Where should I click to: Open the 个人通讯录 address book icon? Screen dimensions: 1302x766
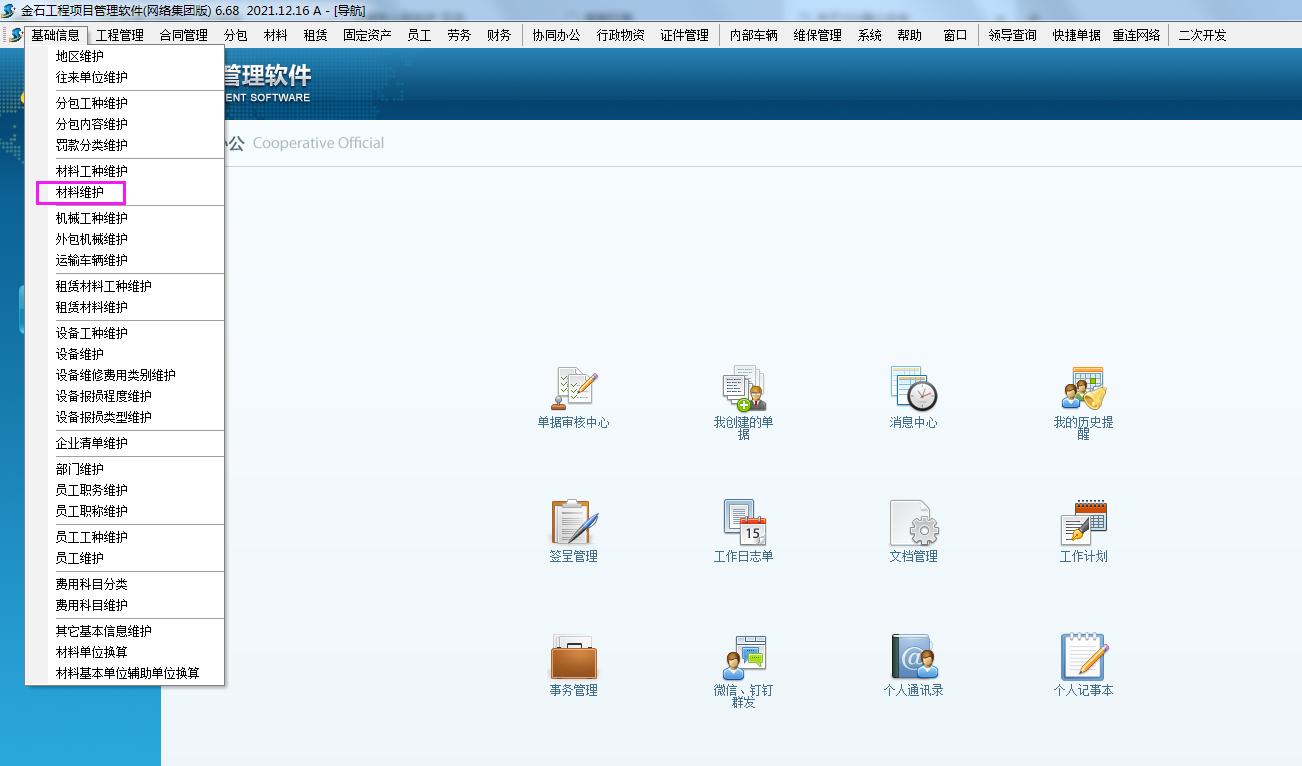913,657
